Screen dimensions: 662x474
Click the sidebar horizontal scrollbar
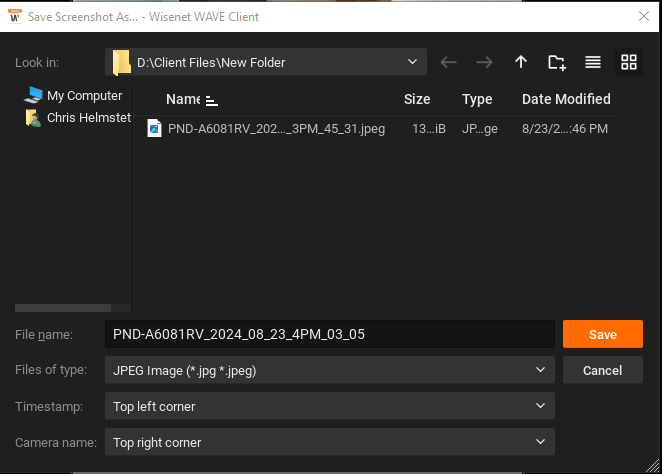tap(73, 308)
